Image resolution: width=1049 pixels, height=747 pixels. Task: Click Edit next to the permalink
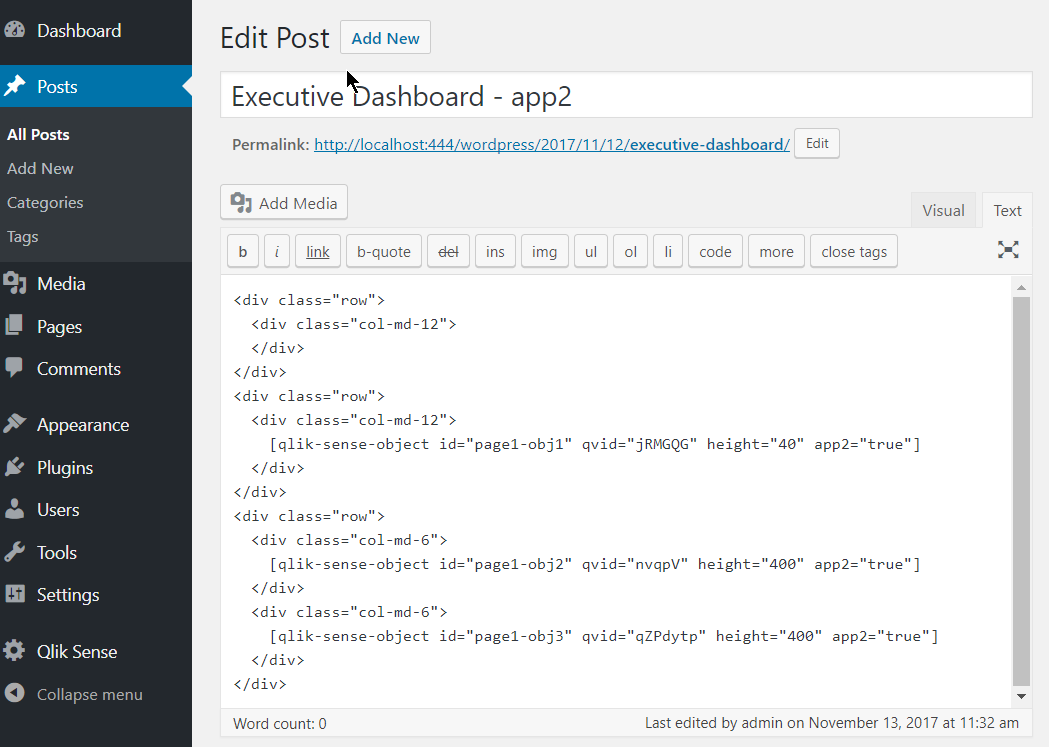click(x=817, y=144)
